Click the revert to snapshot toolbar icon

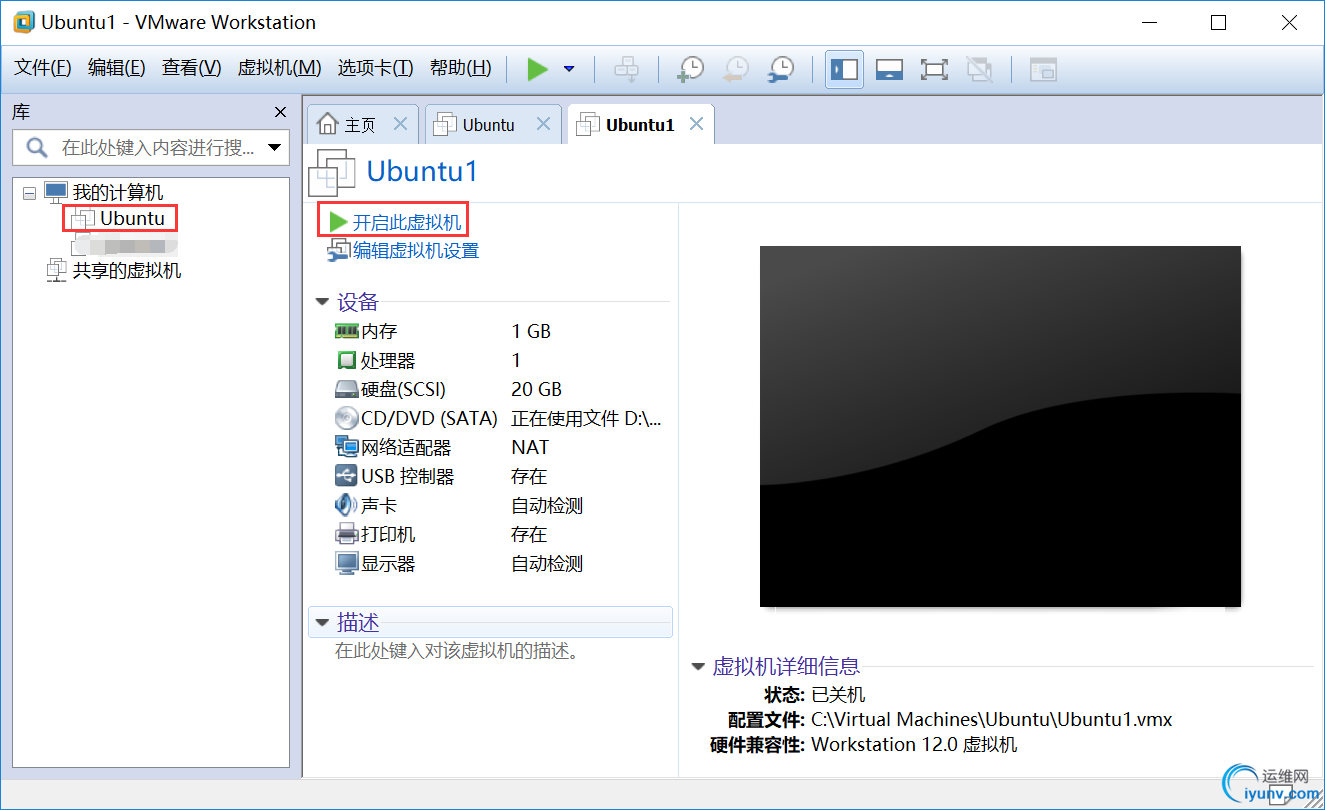[x=736, y=69]
